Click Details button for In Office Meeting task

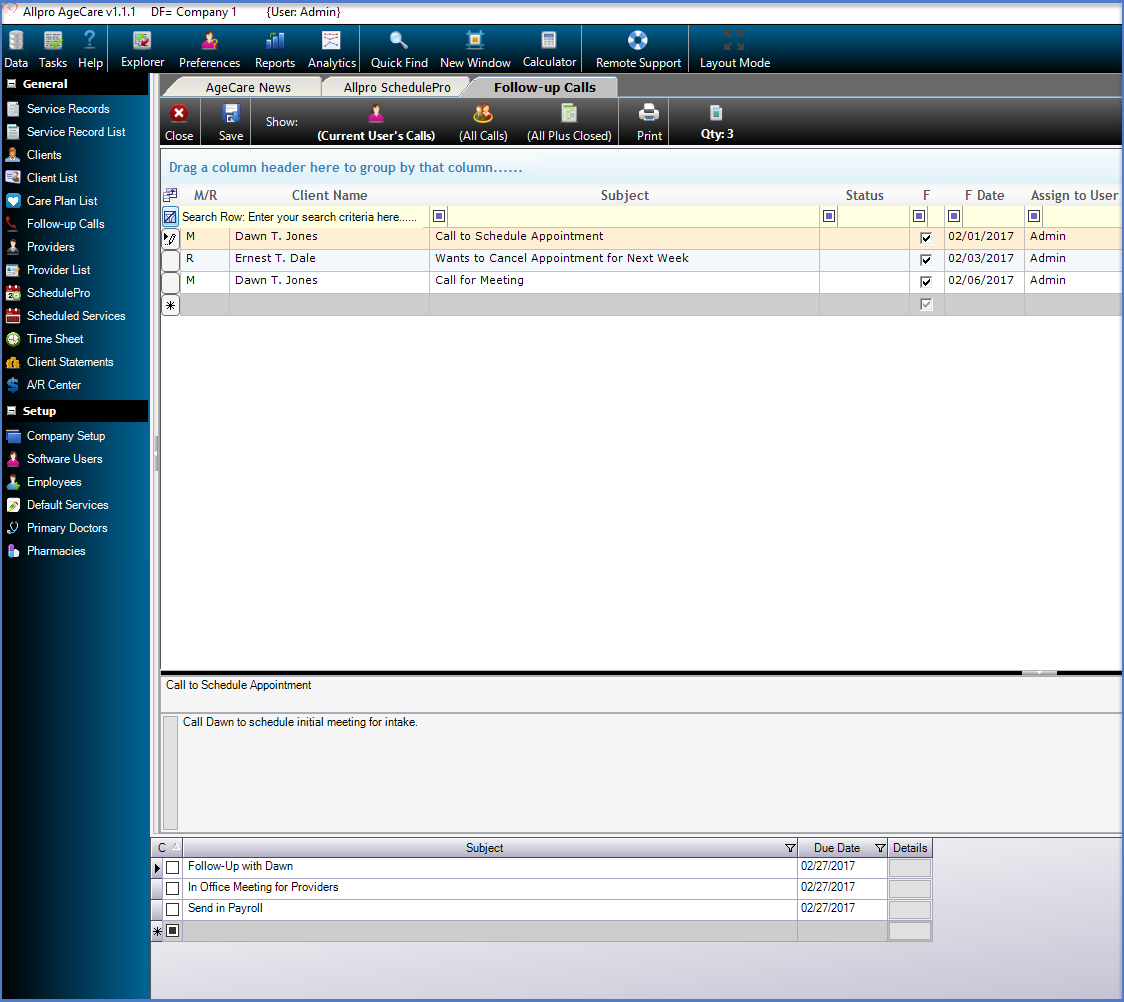[x=909, y=888]
